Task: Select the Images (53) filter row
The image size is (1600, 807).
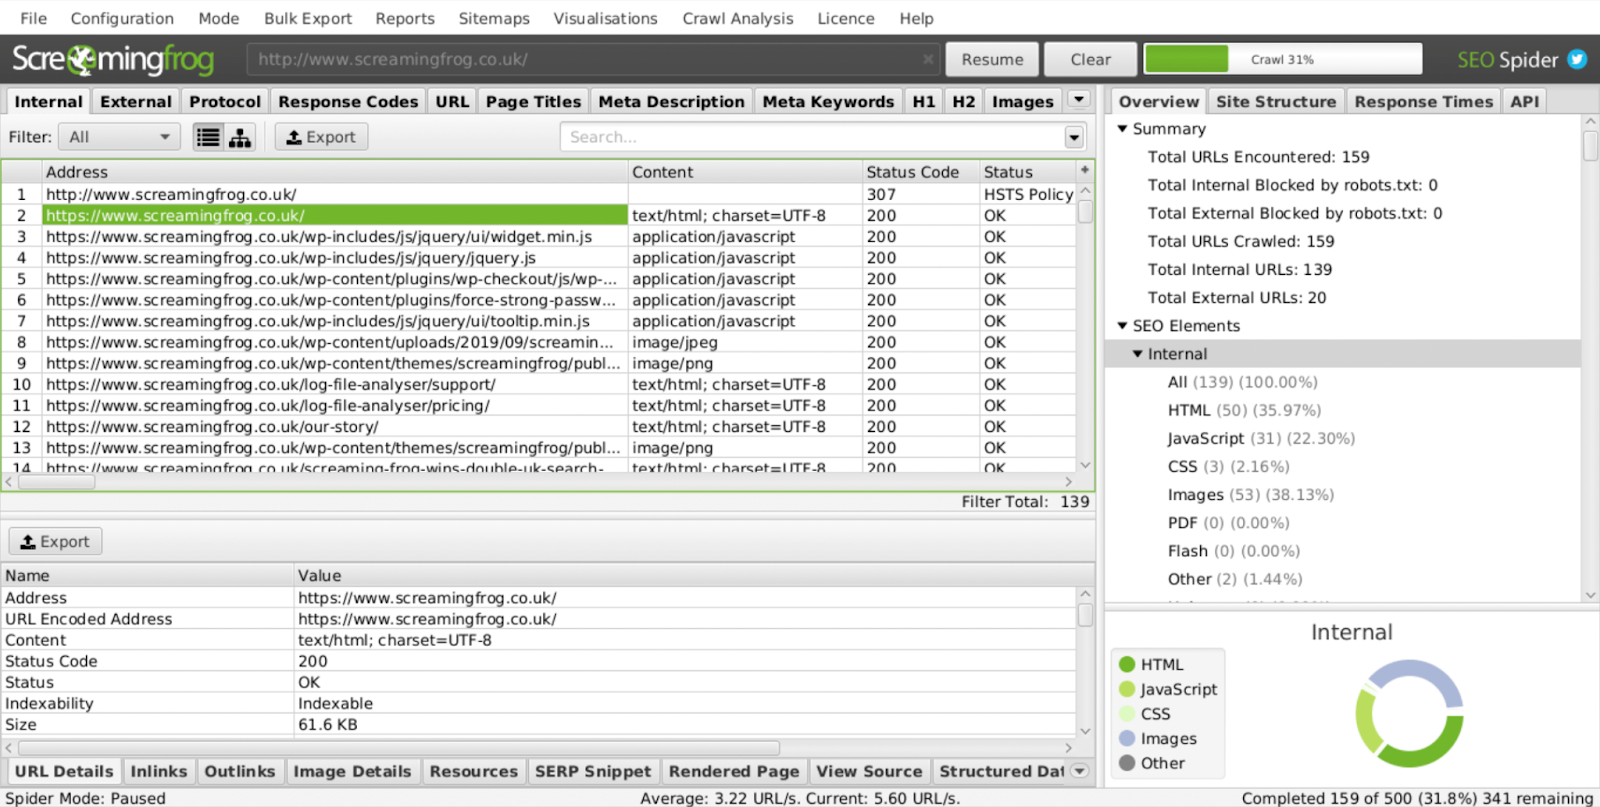Action: (1250, 494)
